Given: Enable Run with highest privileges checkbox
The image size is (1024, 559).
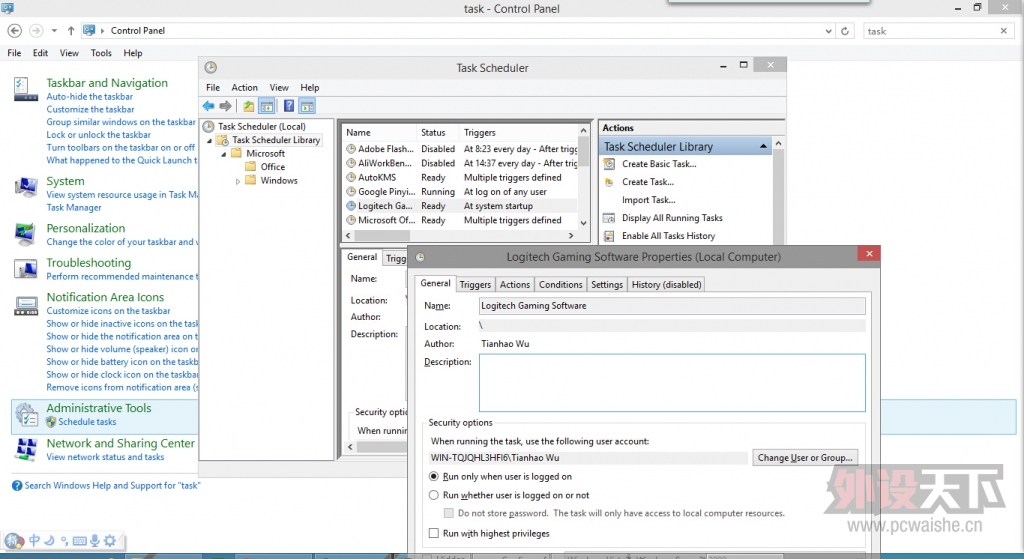Looking at the screenshot, I should coord(434,534).
